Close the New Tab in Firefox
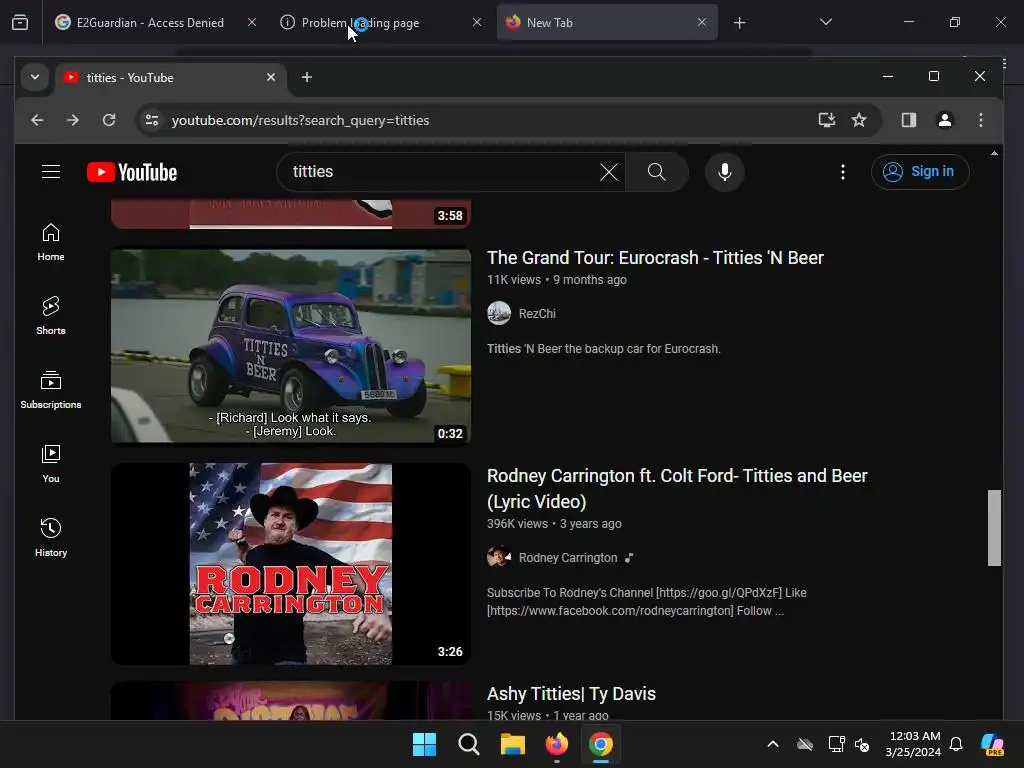The height and width of the screenshot is (768, 1024). pos(702,22)
